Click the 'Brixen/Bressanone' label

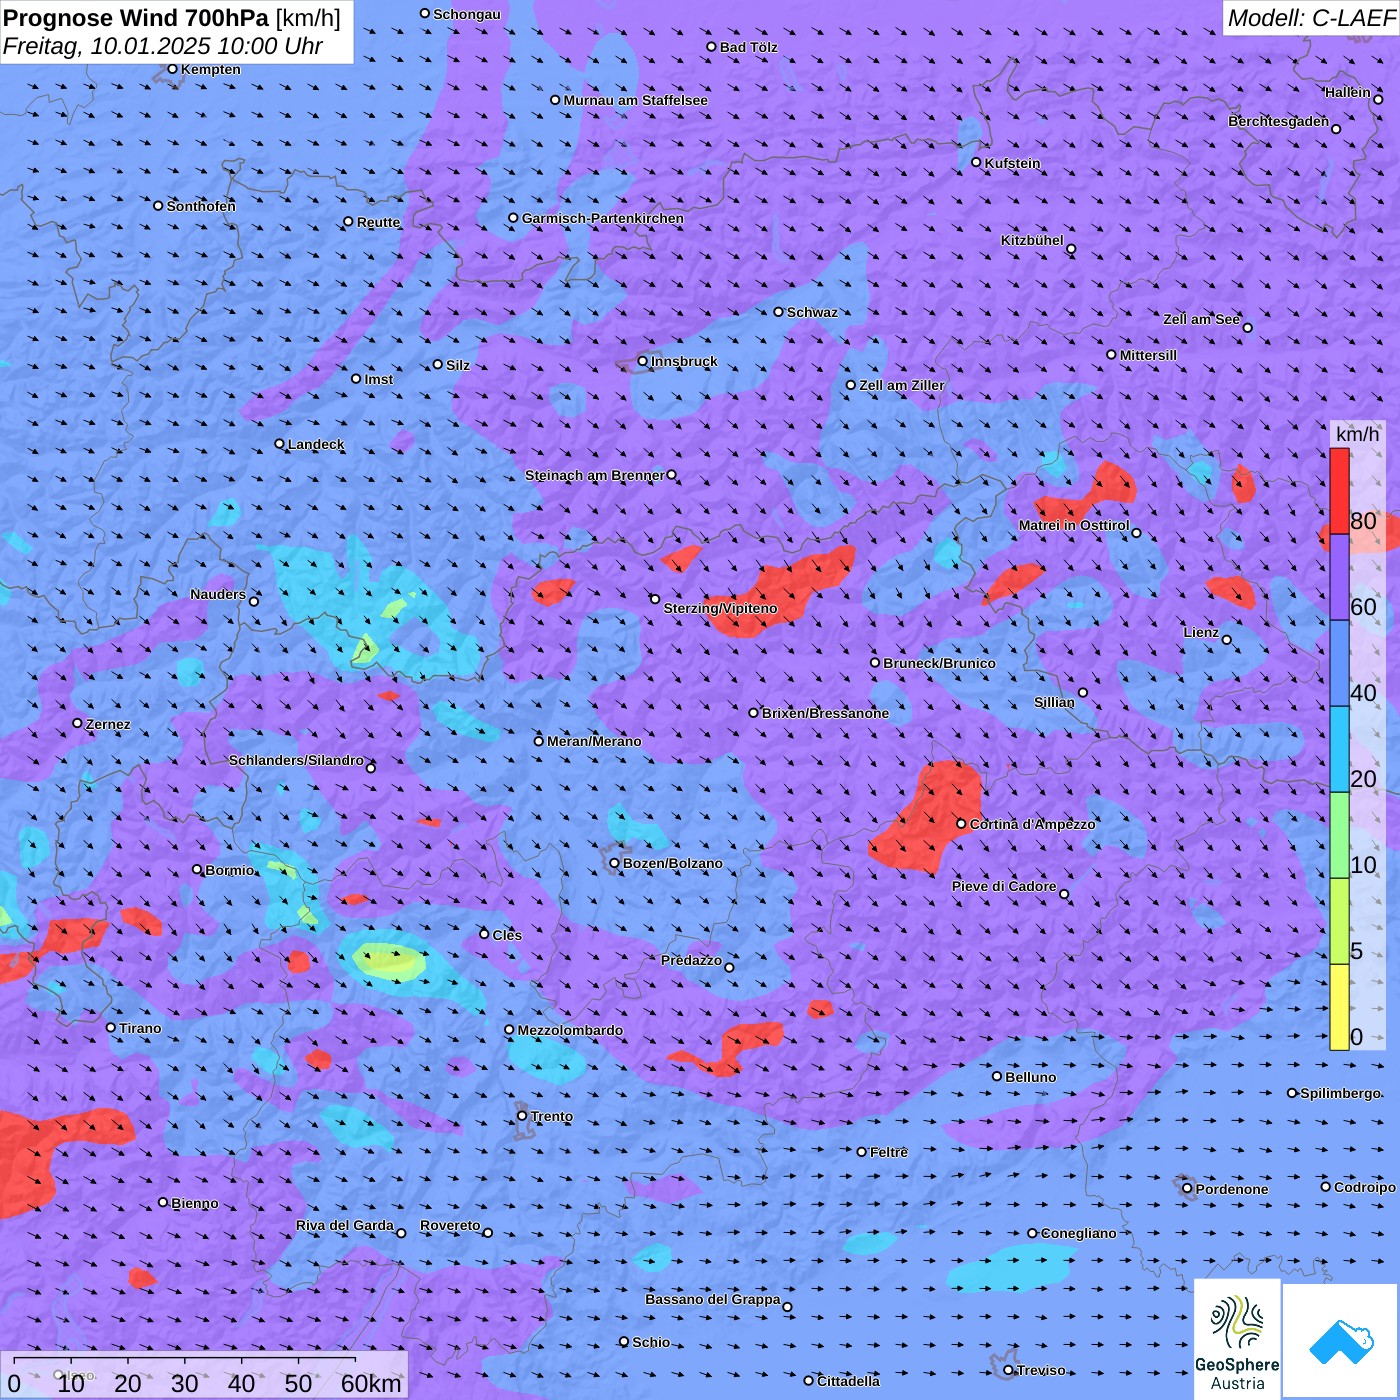(x=825, y=713)
